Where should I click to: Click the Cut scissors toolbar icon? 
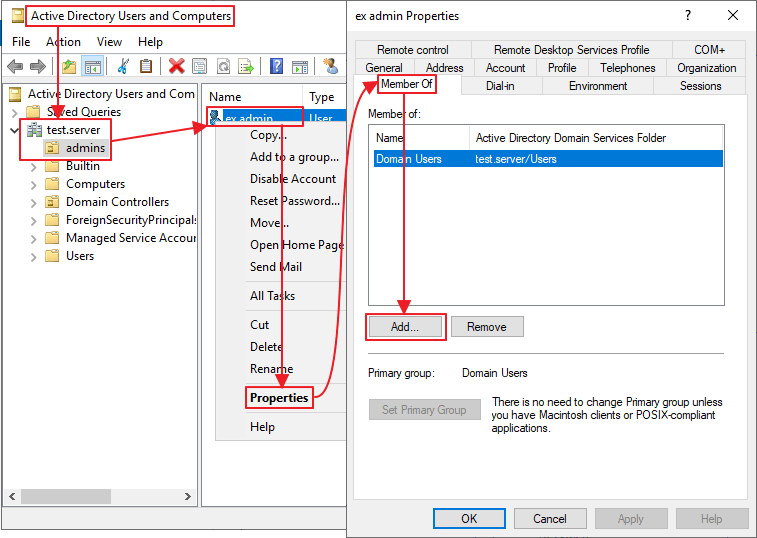[x=123, y=66]
